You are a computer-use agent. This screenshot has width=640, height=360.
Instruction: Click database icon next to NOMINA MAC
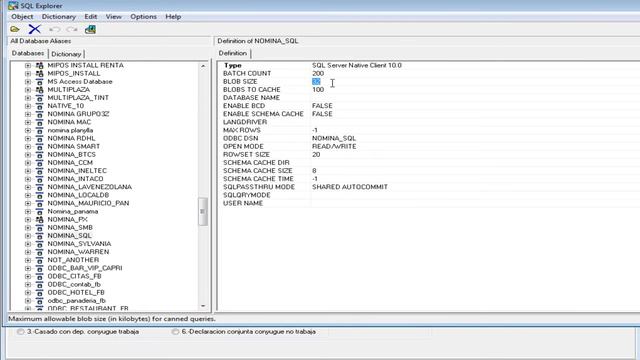point(39,122)
